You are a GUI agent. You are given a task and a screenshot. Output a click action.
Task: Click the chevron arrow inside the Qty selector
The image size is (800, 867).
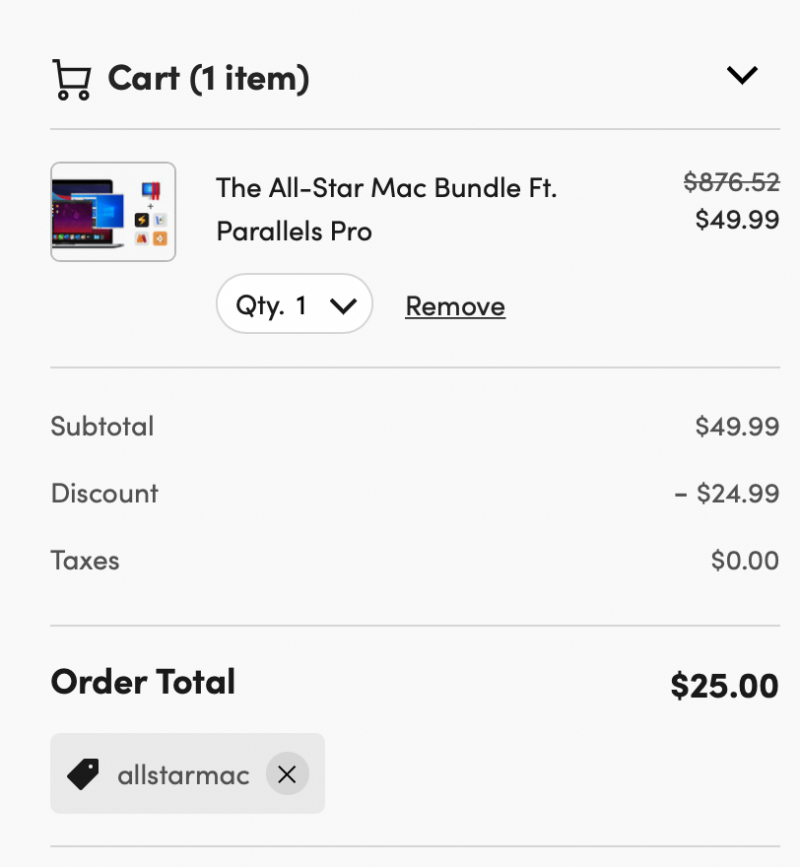343,306
